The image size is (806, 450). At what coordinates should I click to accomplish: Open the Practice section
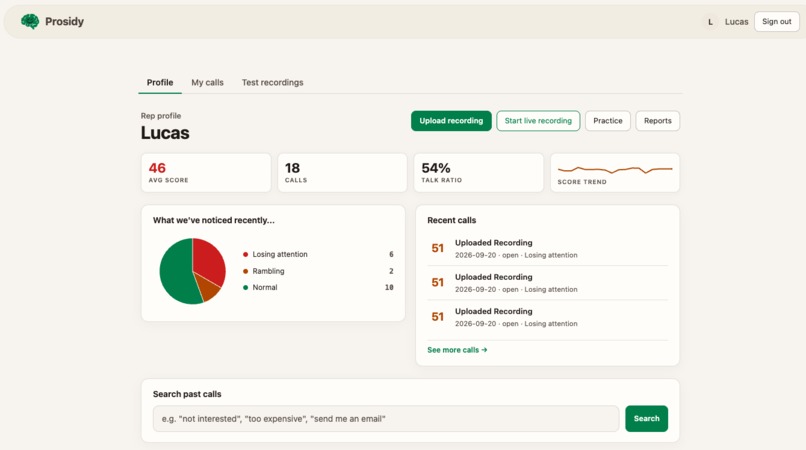608,121
